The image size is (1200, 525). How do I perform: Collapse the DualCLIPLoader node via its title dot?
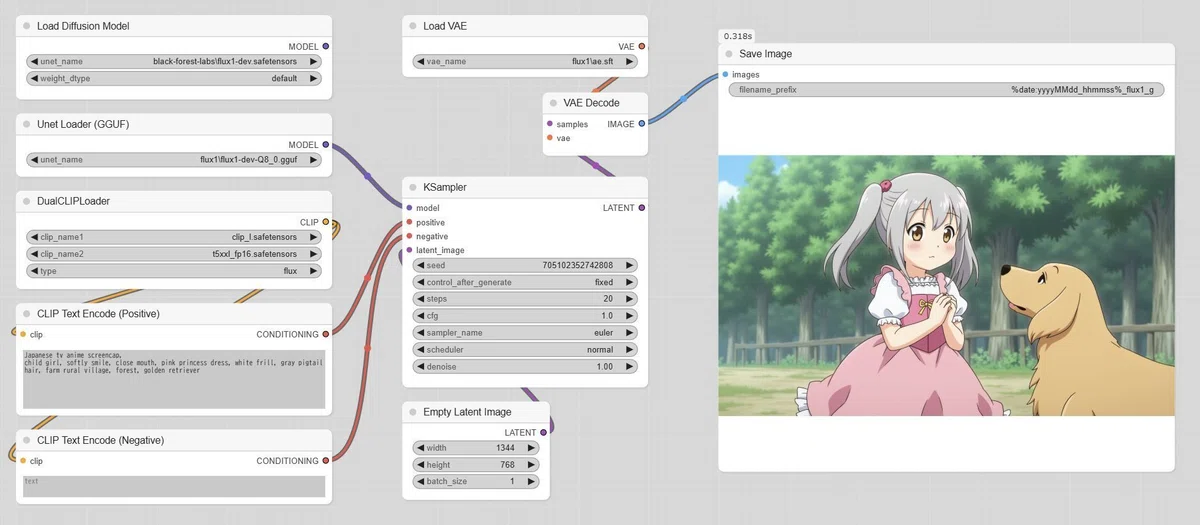pos(27,201)
